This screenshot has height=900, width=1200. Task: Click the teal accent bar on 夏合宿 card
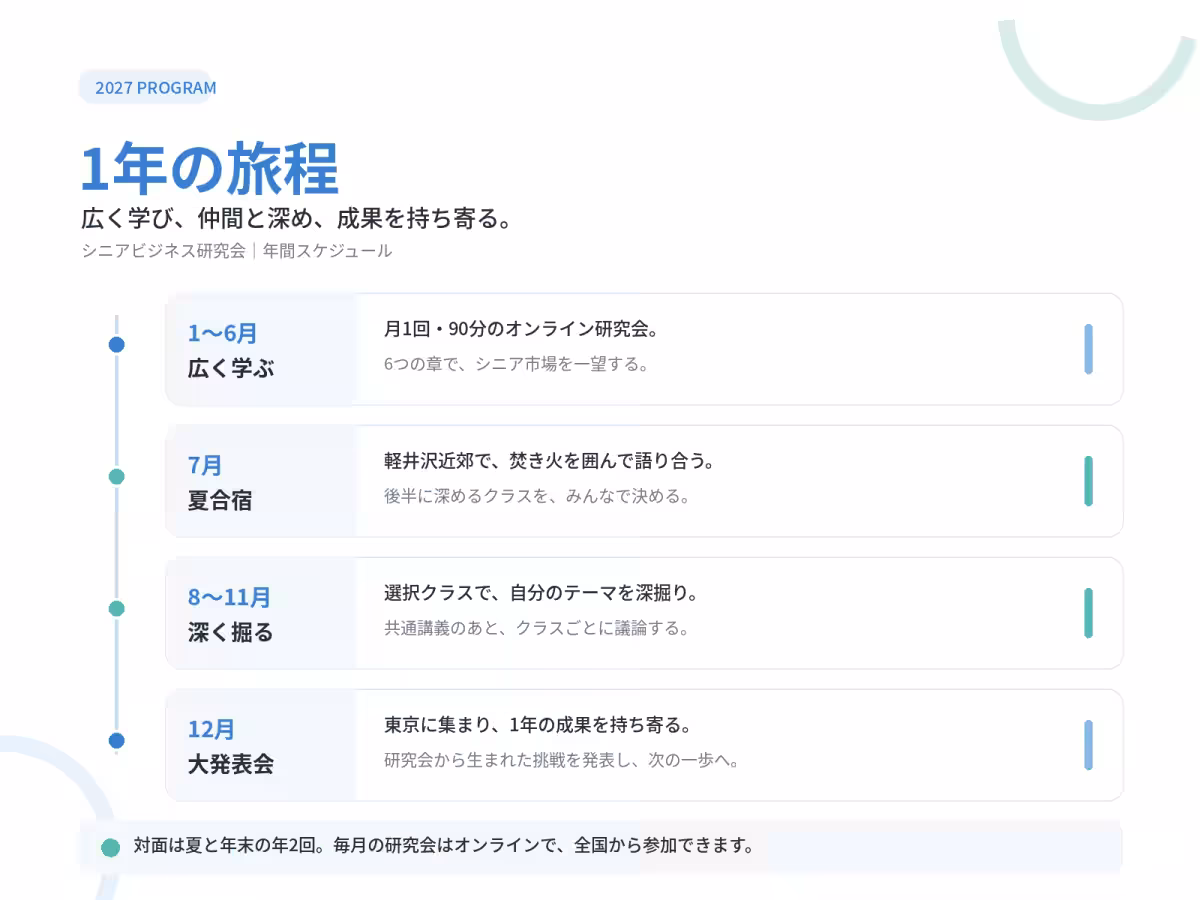tap(1088, 481)
